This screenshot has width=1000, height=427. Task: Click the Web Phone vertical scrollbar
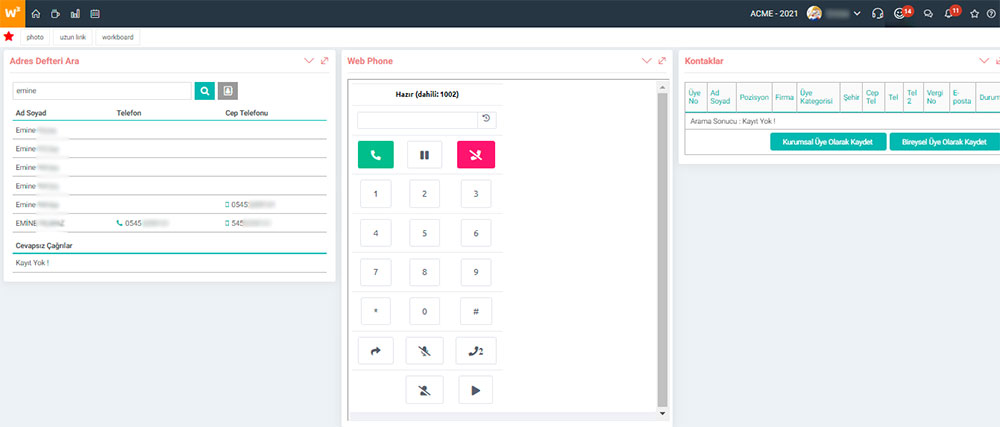click(661, 250)
